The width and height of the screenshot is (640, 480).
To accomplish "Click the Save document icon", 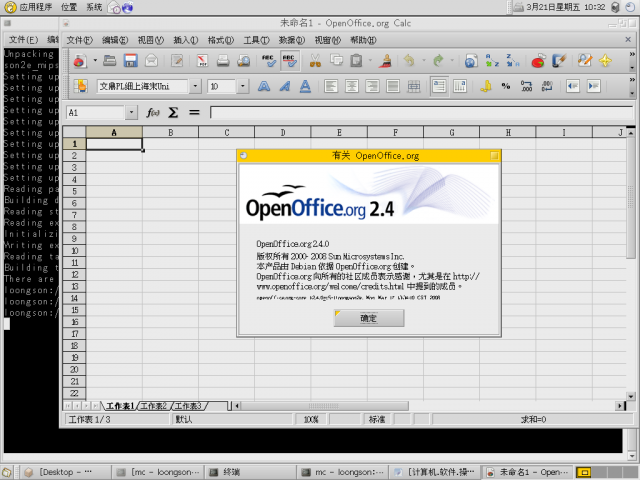I will [x=130, y=61].
